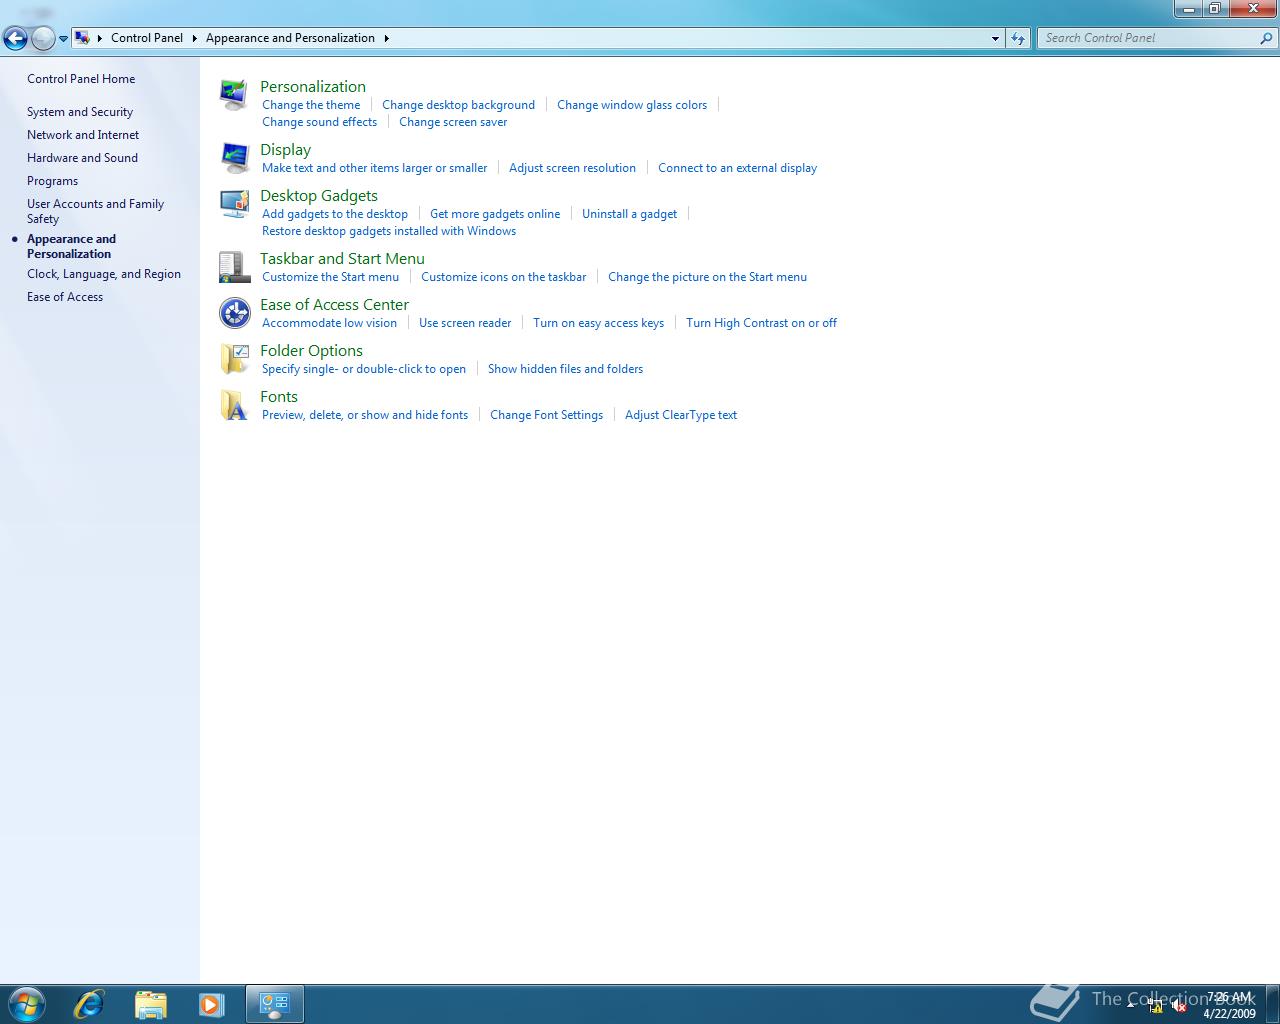Go to Control Panel Home
This screenshot has width=1280, height=1024.
[81, 79]
